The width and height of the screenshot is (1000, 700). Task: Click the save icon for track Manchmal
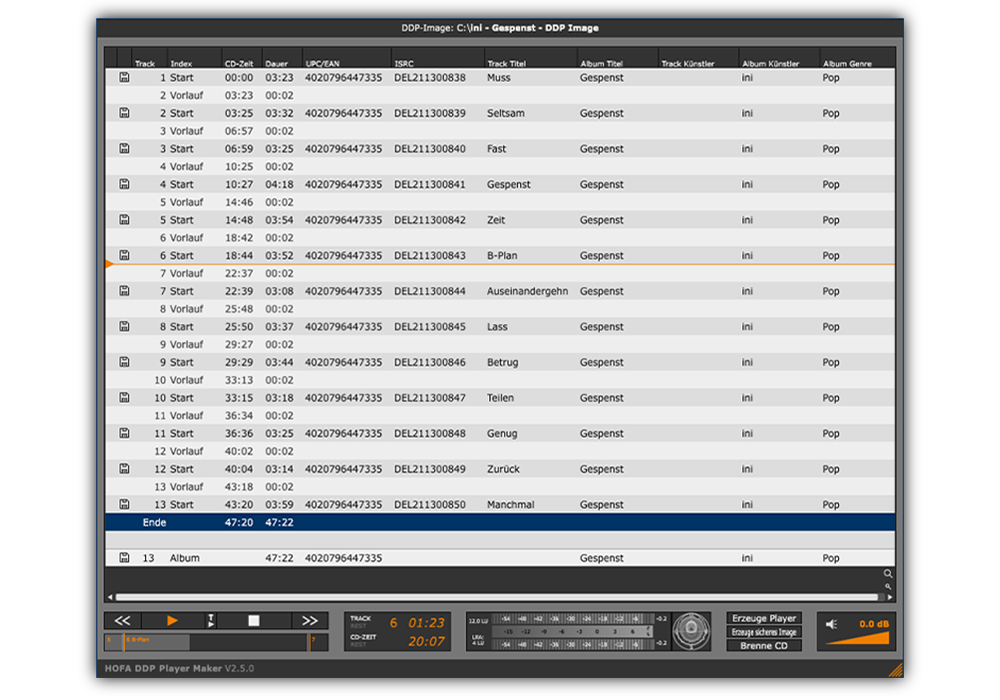click(x=124, y=504)
